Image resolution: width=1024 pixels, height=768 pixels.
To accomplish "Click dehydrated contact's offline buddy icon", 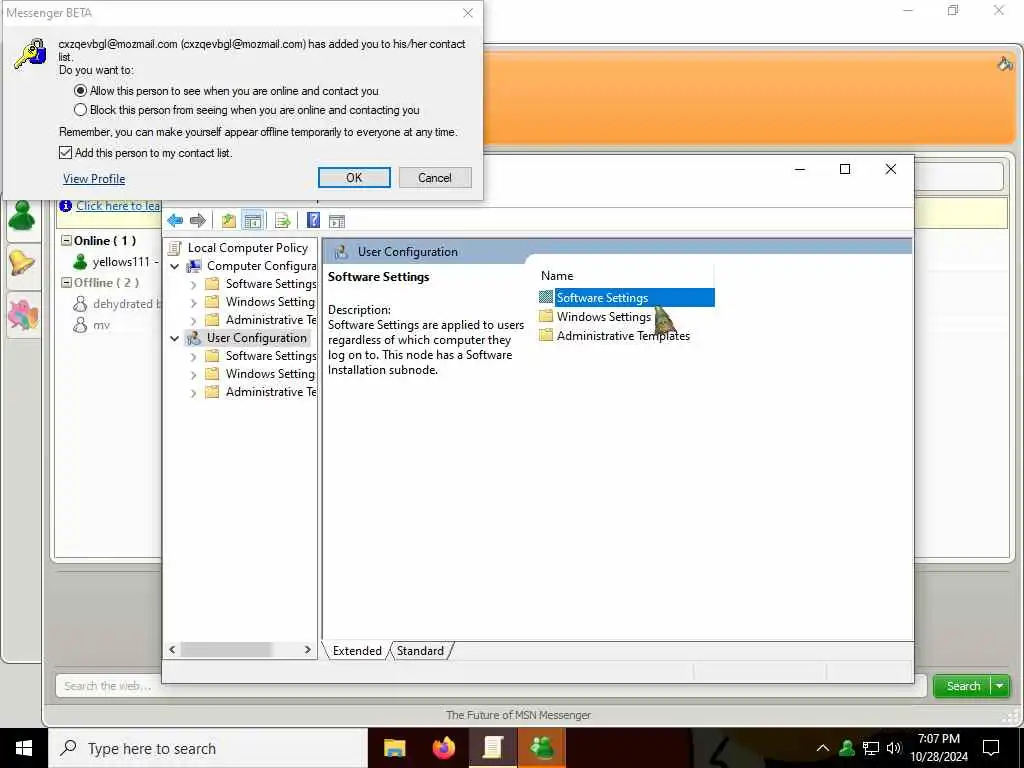I will click(x=80, y=304).
